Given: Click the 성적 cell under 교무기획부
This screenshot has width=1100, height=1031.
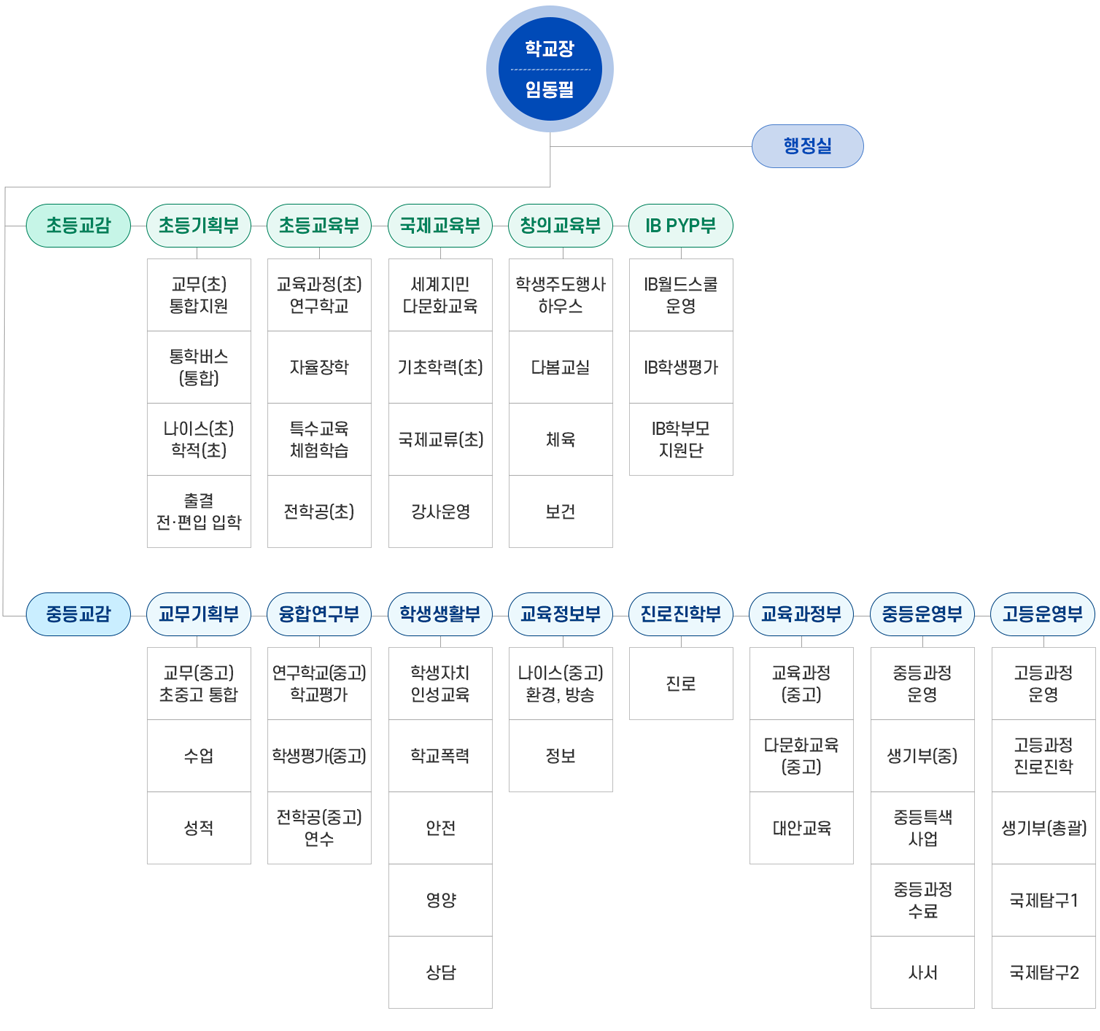Looking at the screenshot, I should [199, 828].
